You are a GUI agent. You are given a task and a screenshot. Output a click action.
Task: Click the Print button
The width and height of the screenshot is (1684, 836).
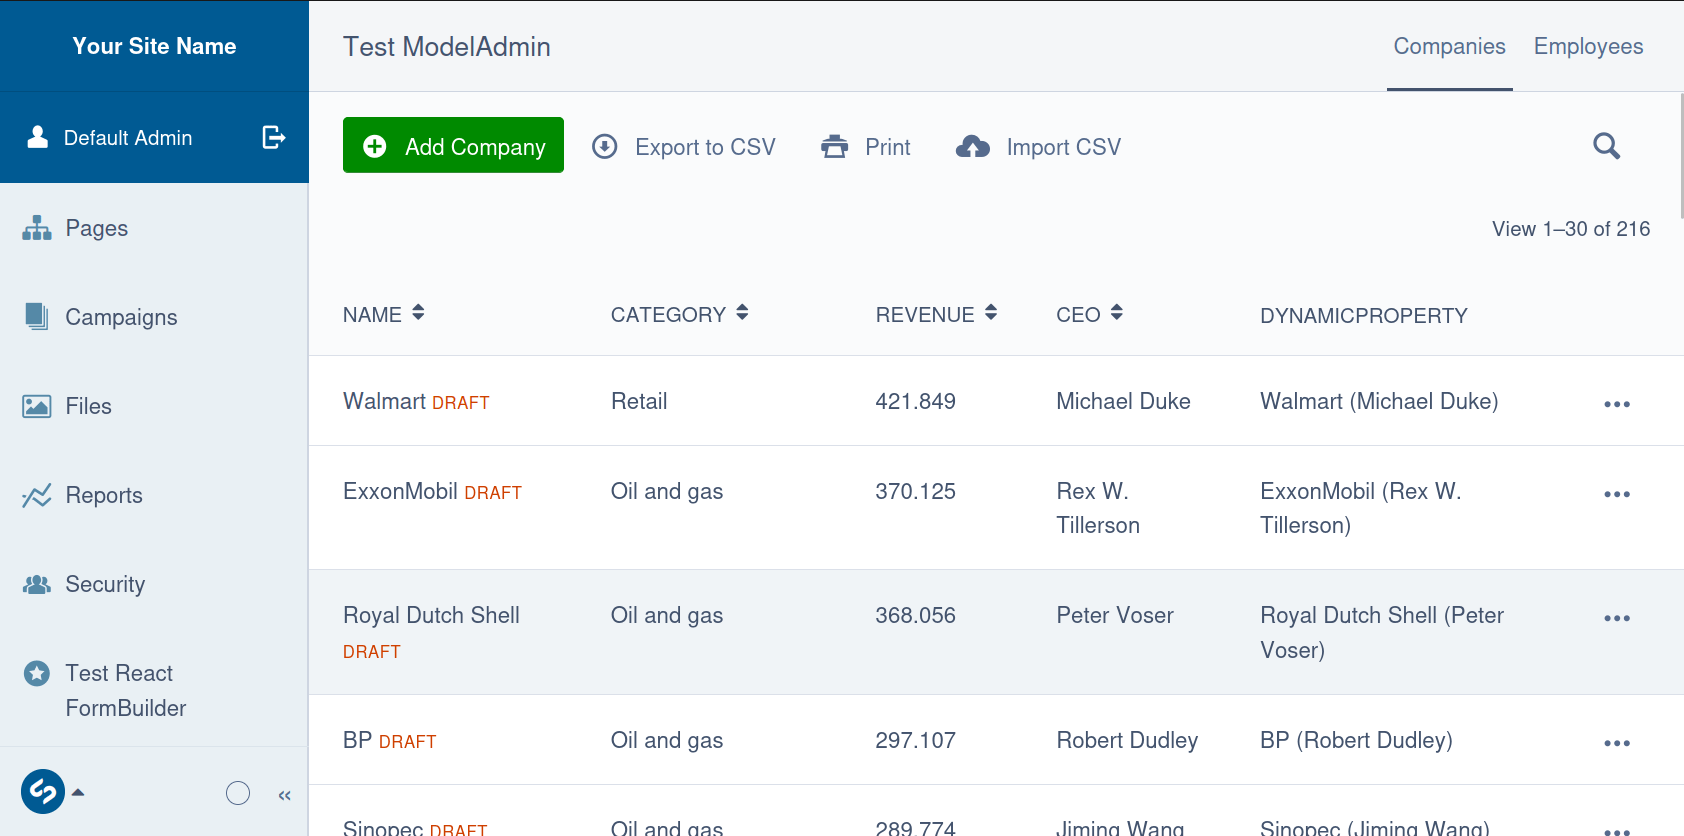(x=866, y=147)
